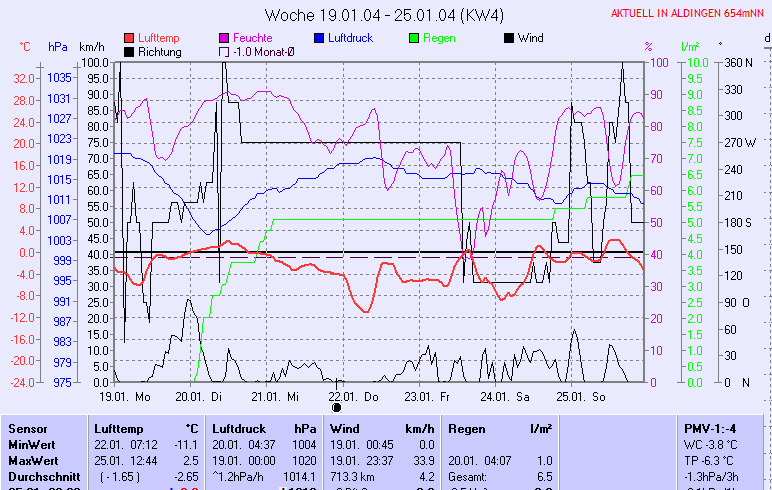
Task: Click the Lufttemp column header in table
Action: (x=118, y=428)
